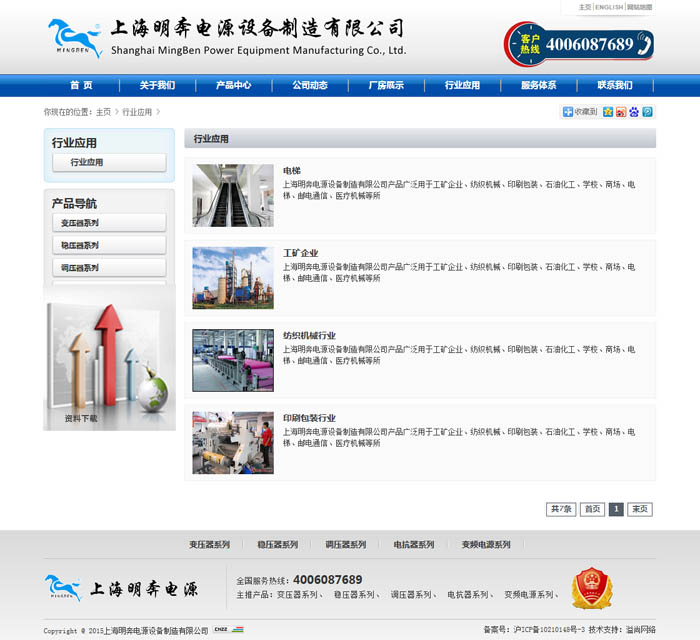Click the 资料下载 download banner image
This screenshot has width=700, height=640.
coord(109,365)
